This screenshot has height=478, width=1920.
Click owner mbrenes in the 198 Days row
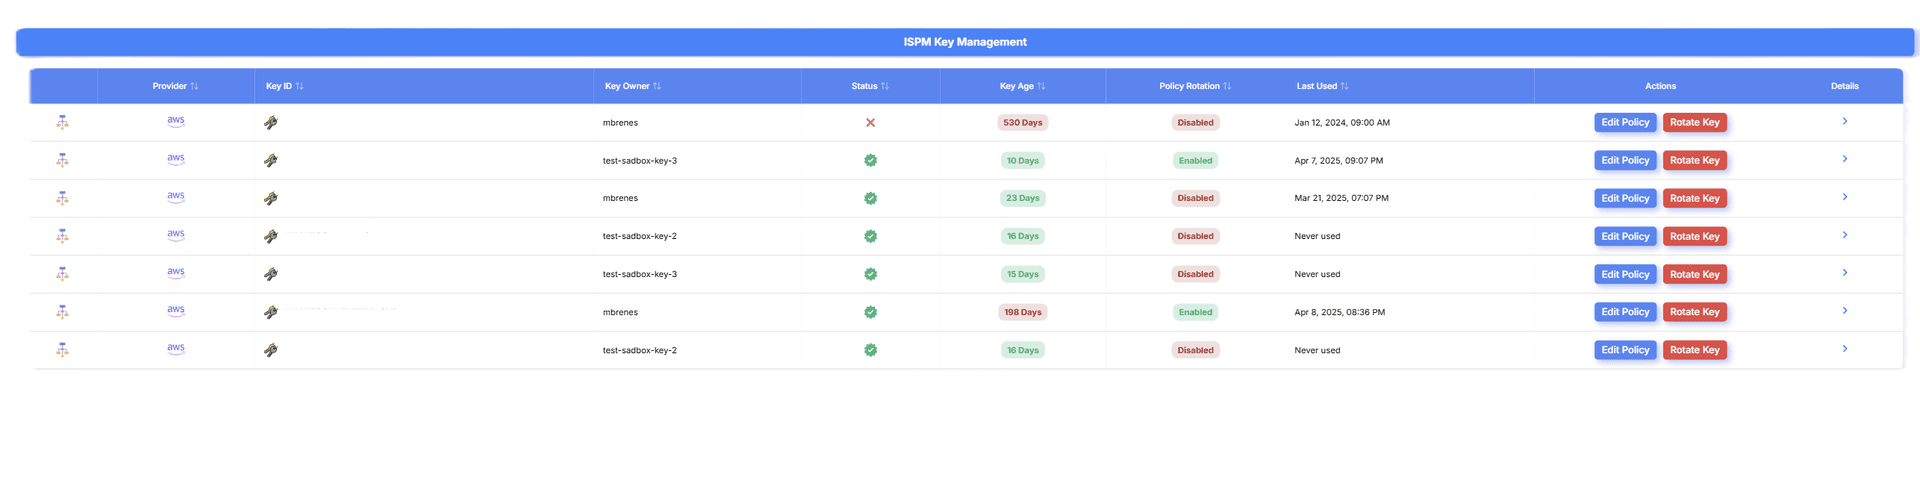pyautogui.click(x=620, y=312)
